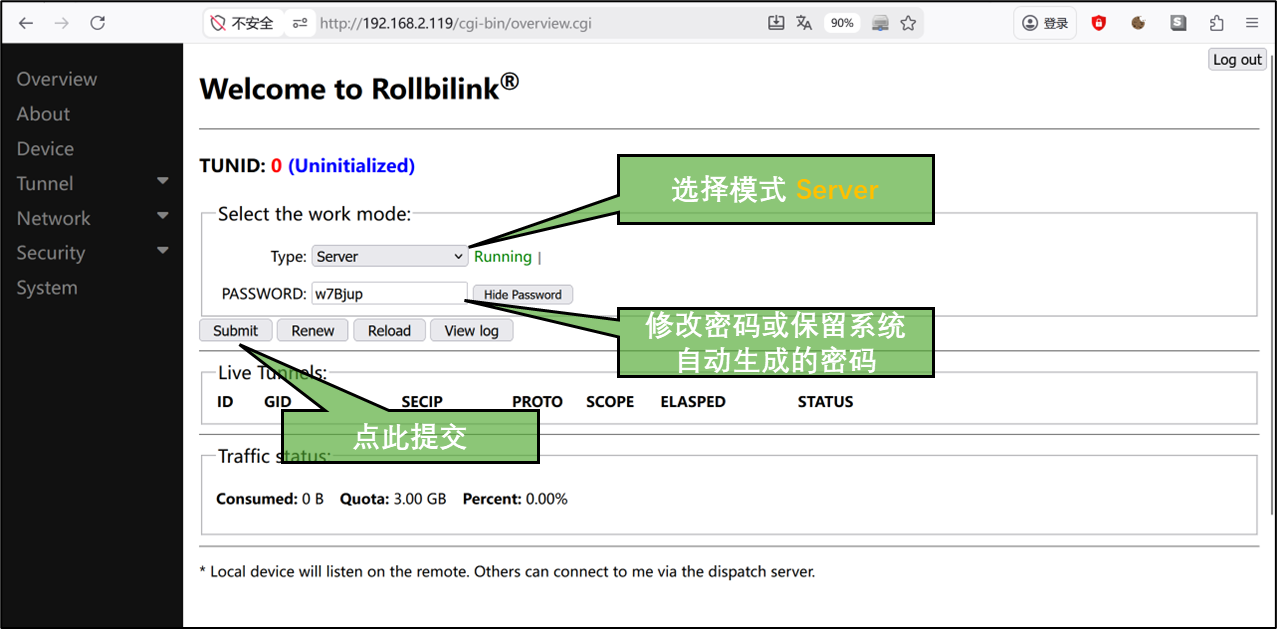Bookmark this page with the star icon
The height and width of the screenshot is (629, 1277).
908,23
